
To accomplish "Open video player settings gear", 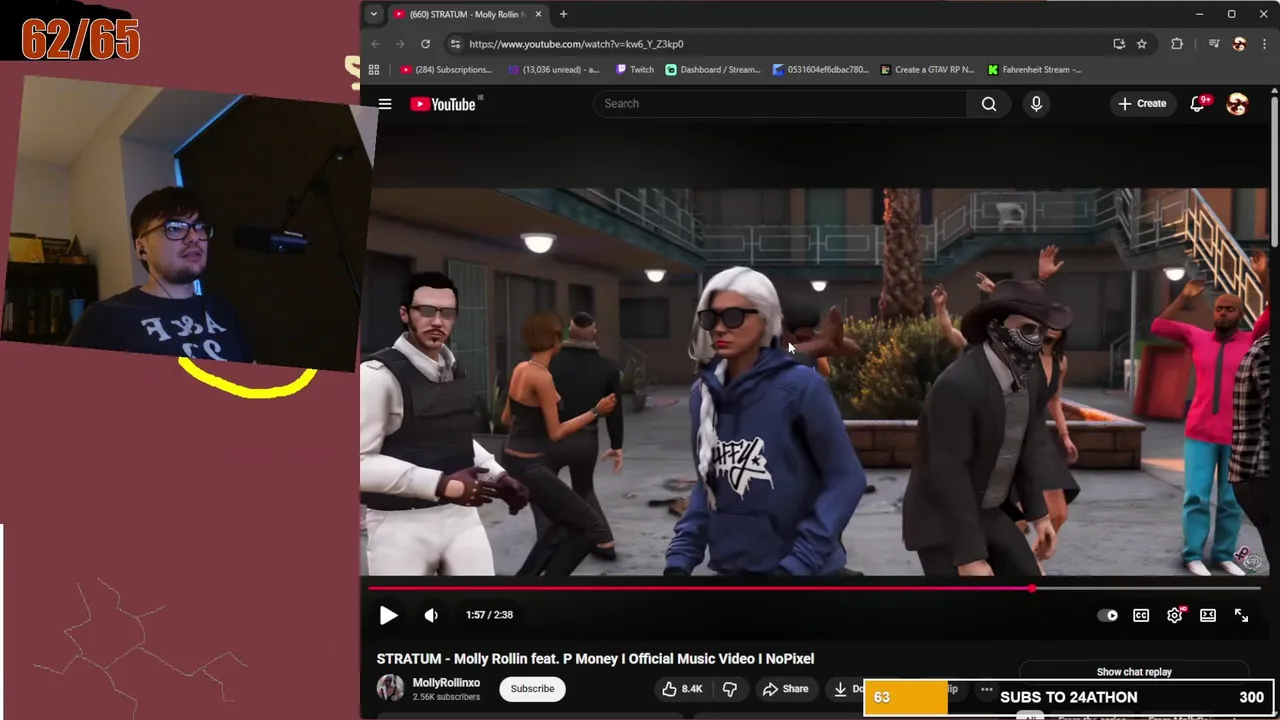I will (1175, 615).
